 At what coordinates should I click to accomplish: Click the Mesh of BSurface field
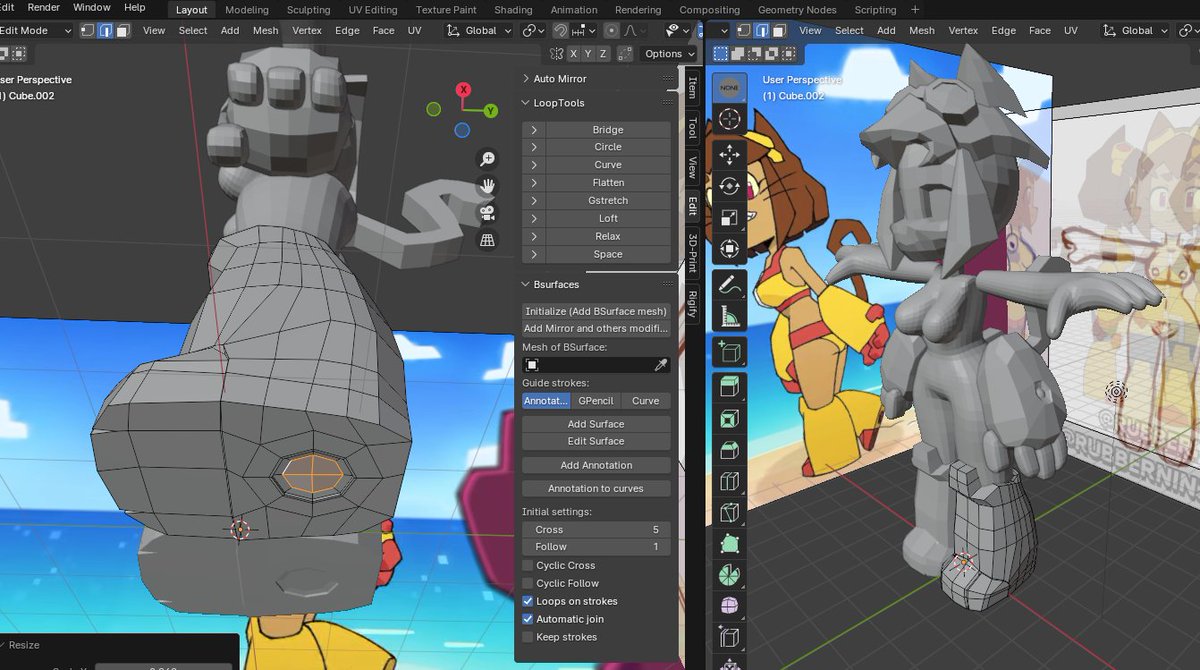tap(596, 366)
